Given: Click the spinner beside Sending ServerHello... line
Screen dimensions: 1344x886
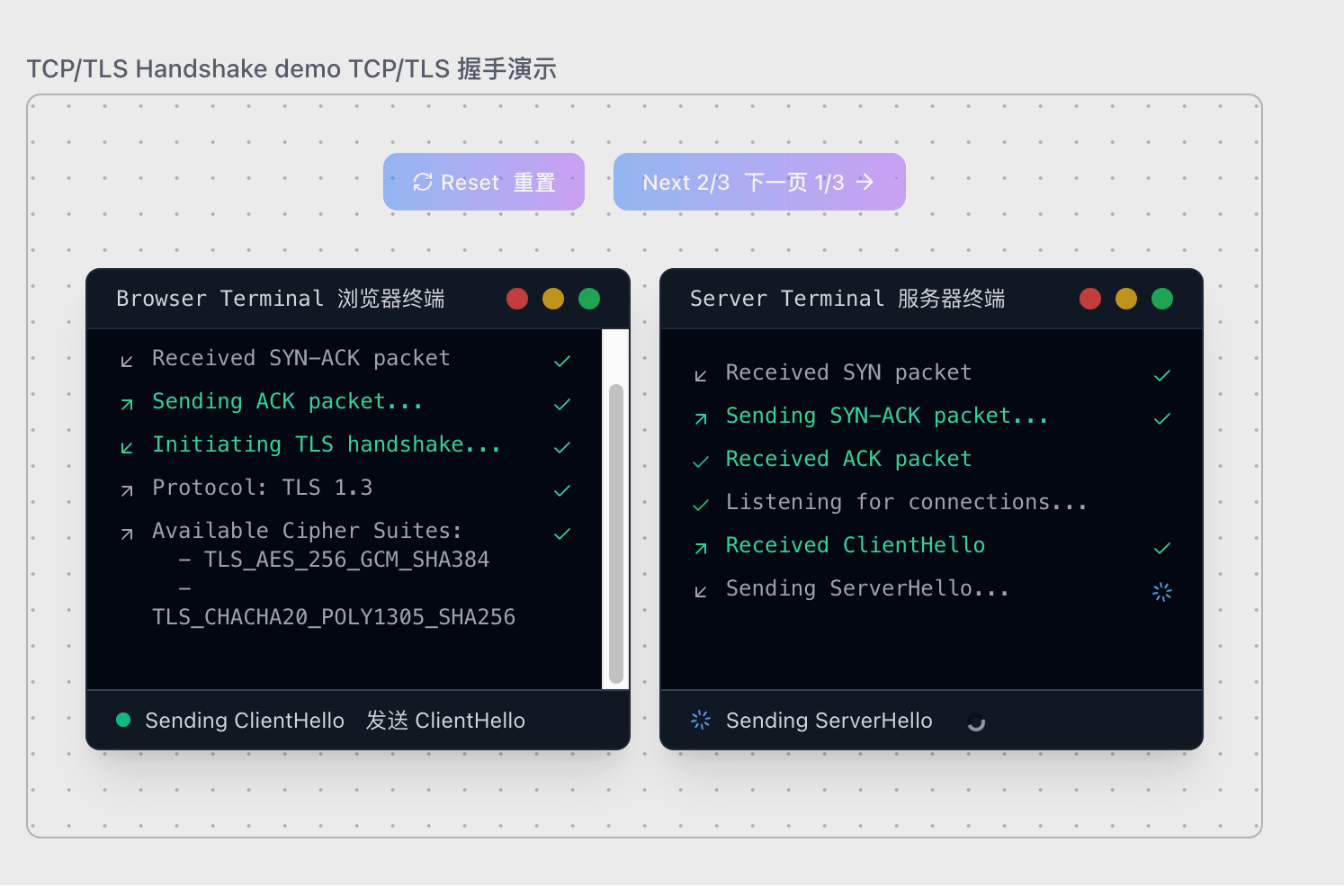Looking at the screenshot, I should (1162, 592).
